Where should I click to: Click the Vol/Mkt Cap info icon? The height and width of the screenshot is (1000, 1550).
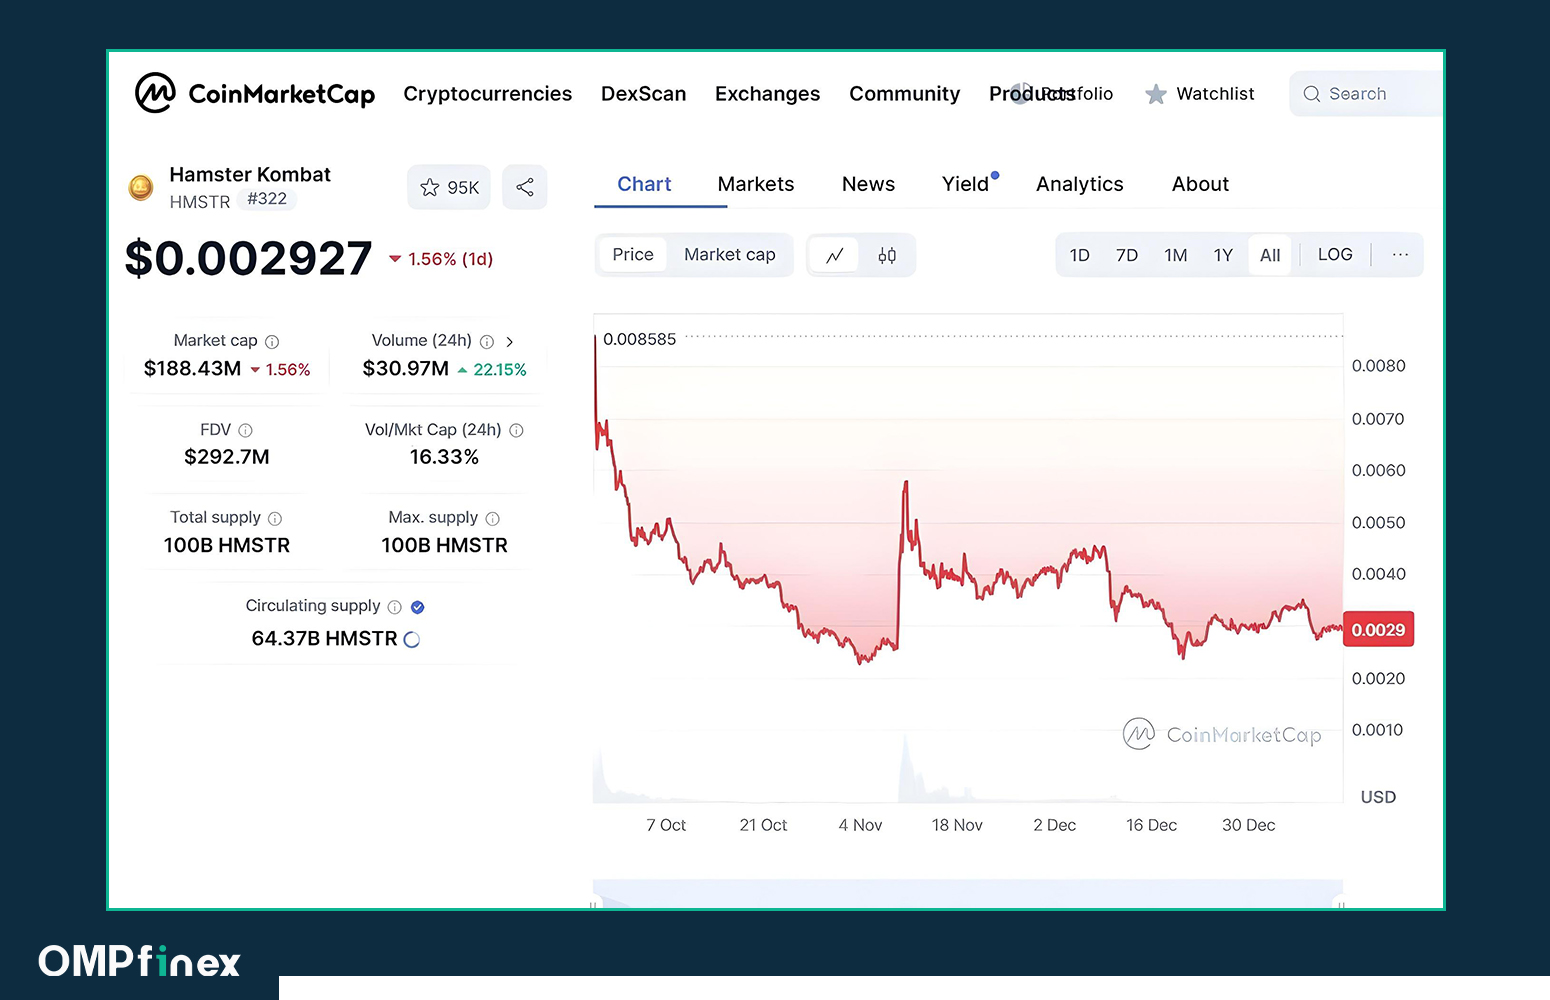click(517, 431)
